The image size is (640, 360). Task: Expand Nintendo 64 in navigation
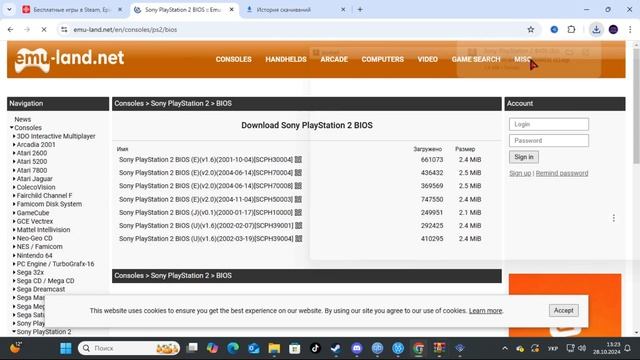(x=14, y=256)
